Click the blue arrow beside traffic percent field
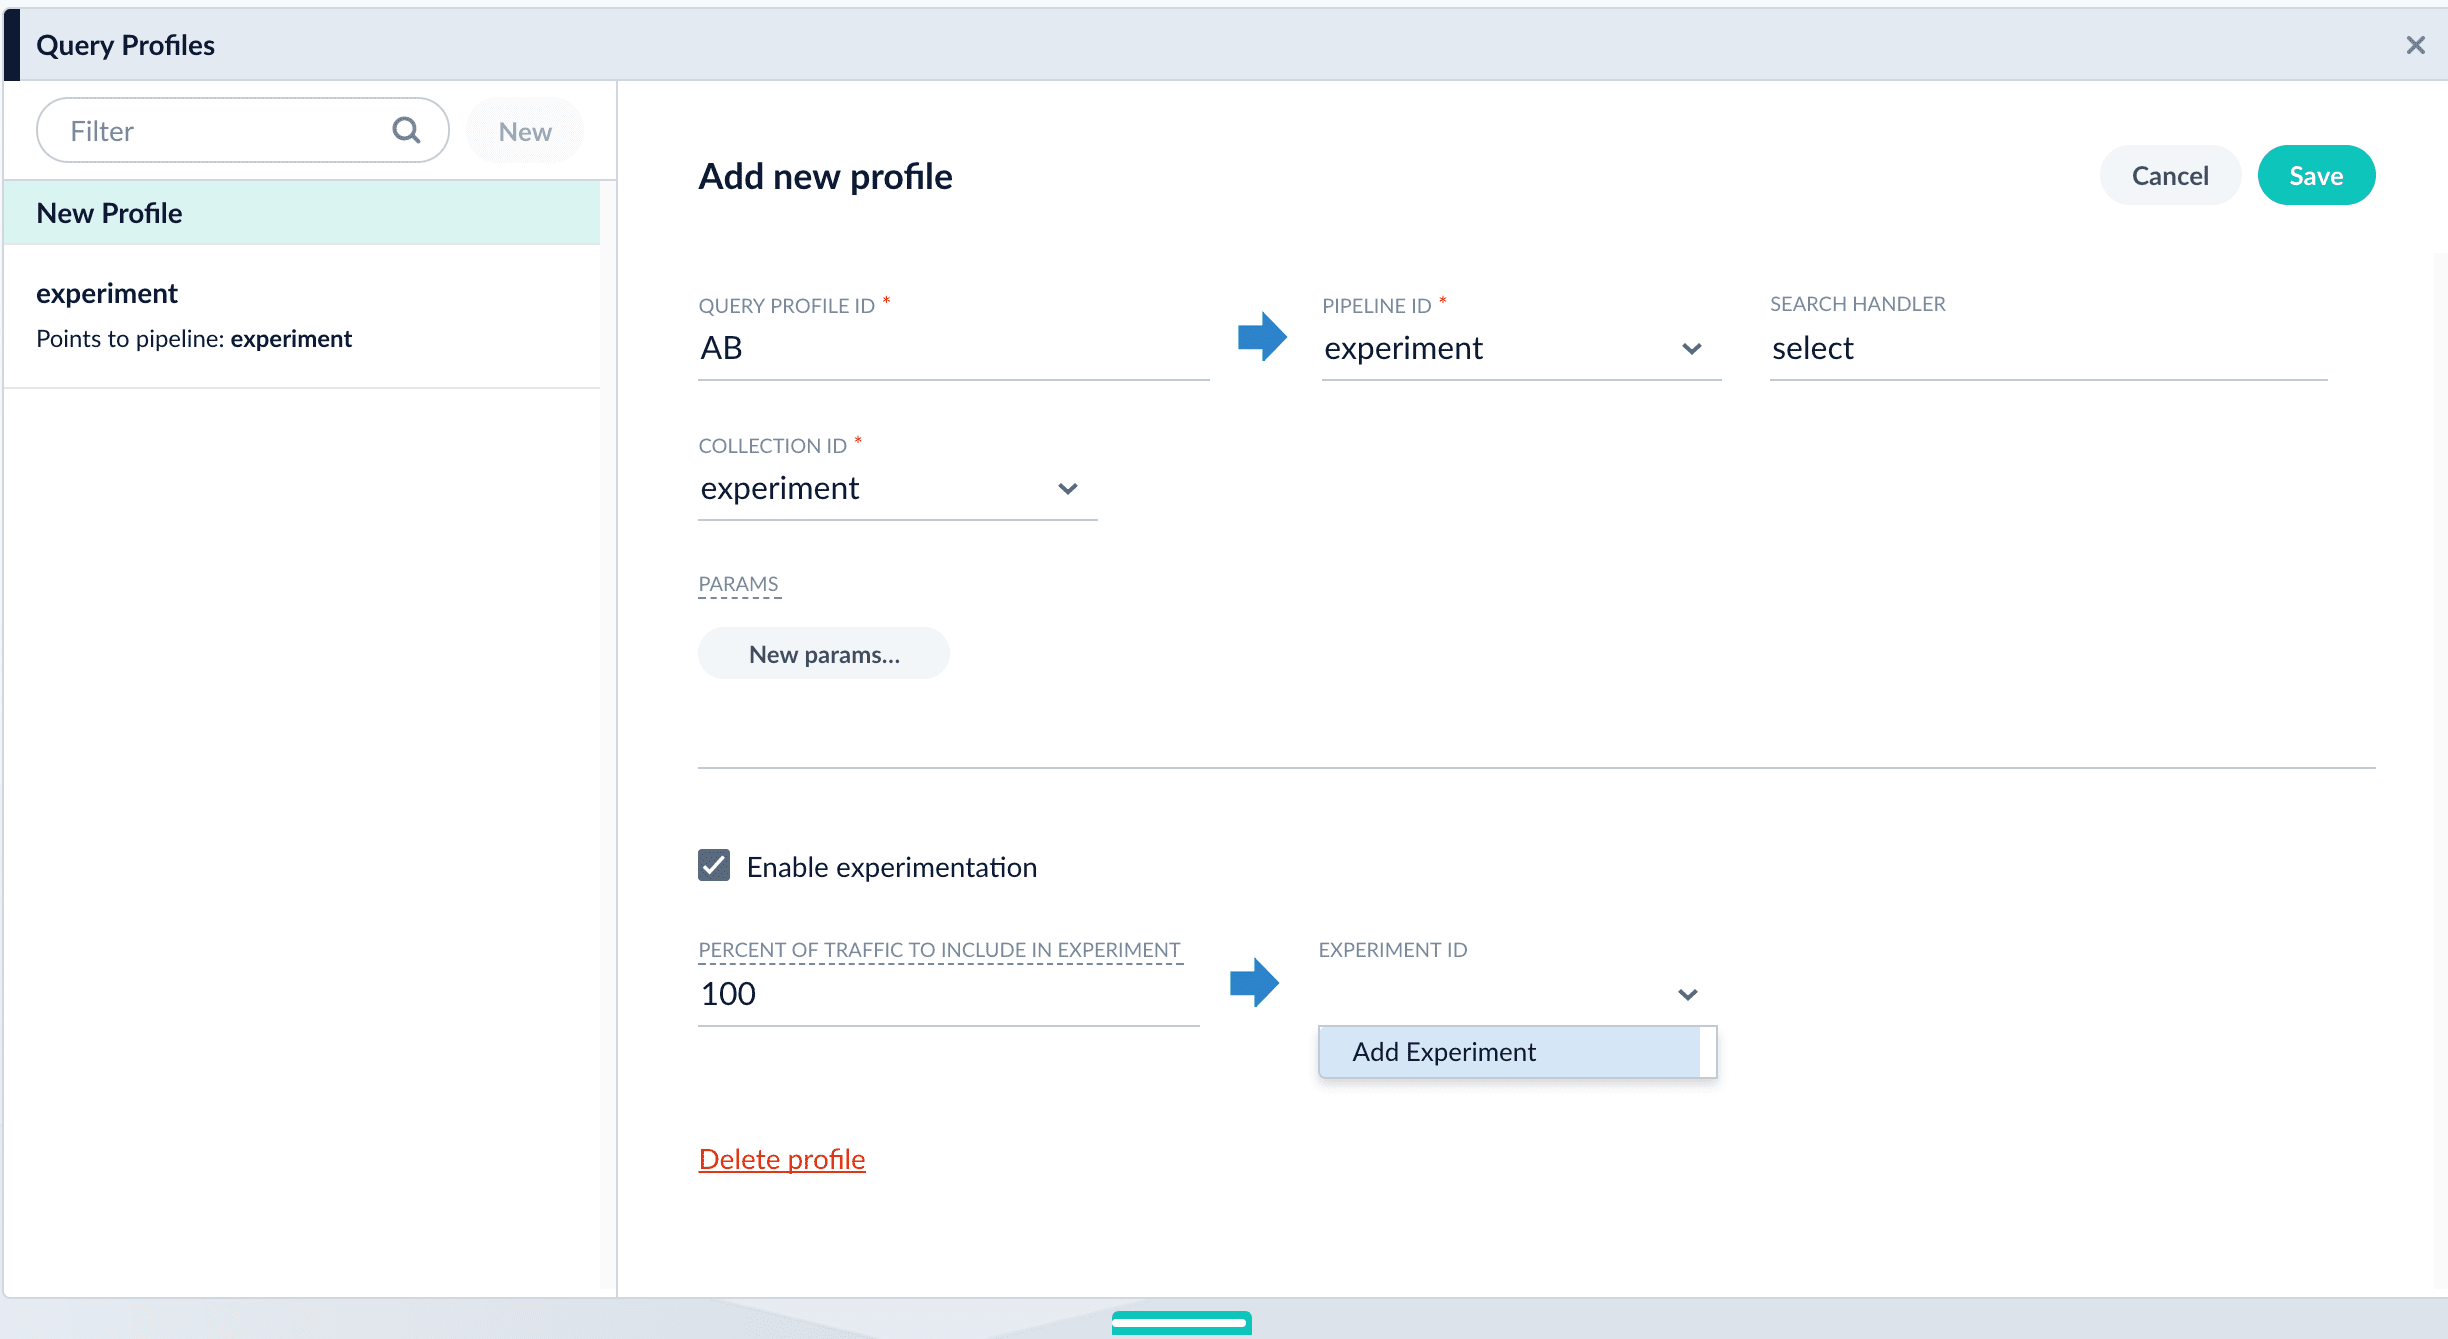The height and width of the screenshot is (1339, 2448). click(1254, 983)
